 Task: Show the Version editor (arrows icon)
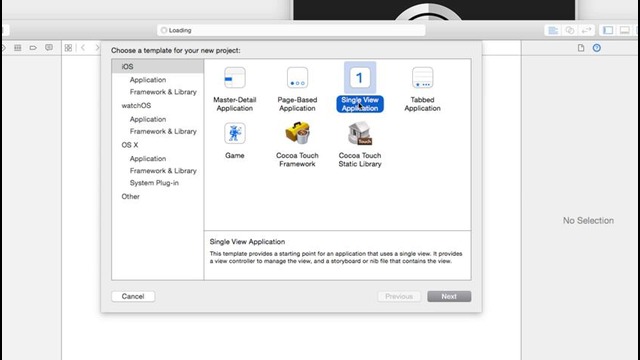point(586,30)
